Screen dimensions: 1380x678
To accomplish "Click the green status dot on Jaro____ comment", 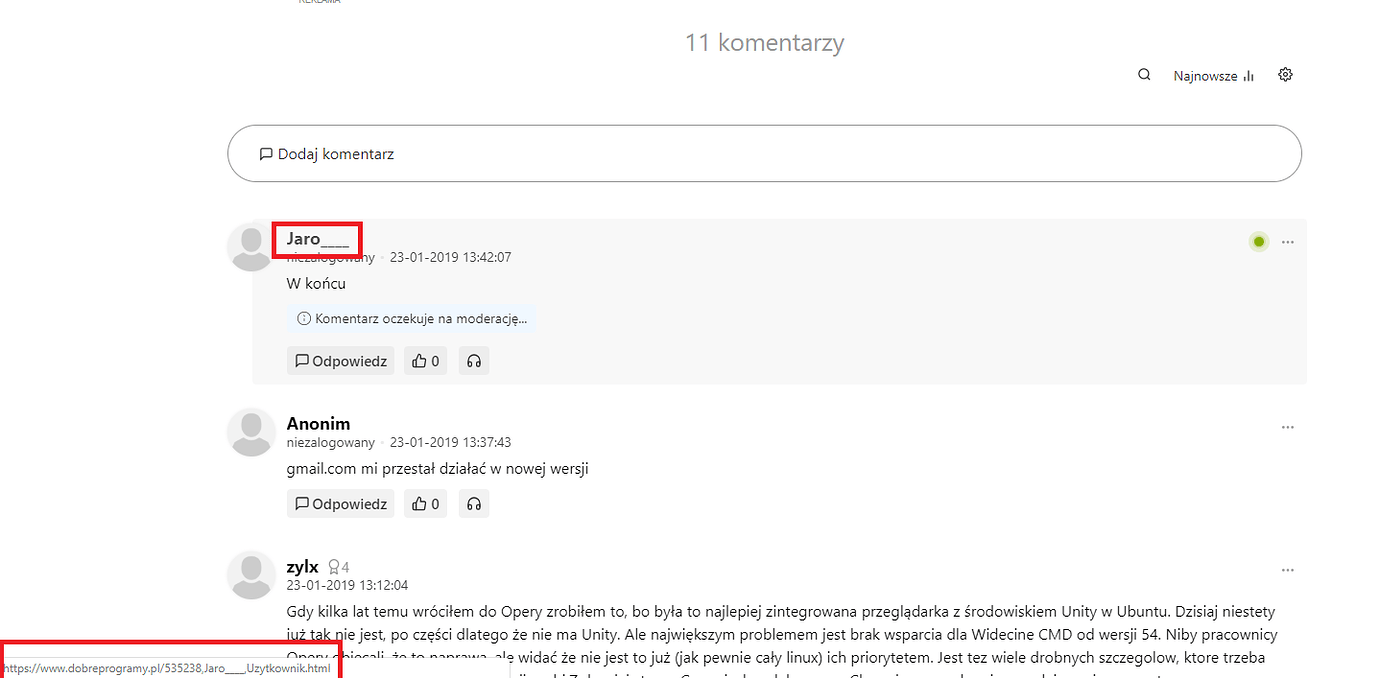I will tap(1259, 242).
